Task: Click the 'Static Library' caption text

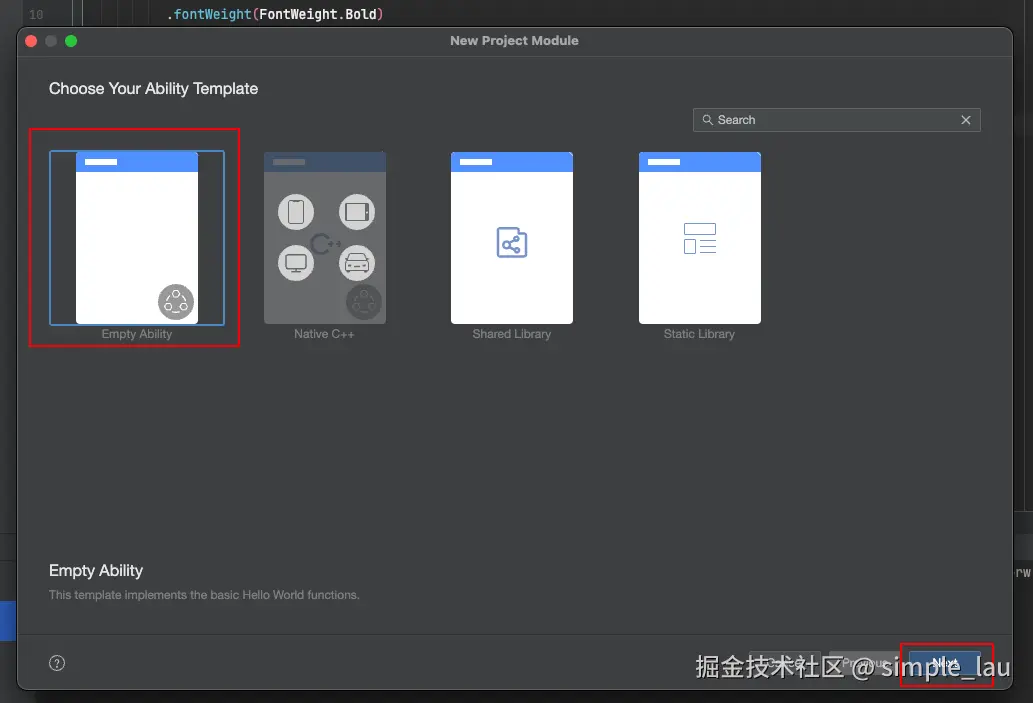Action: 699,334
